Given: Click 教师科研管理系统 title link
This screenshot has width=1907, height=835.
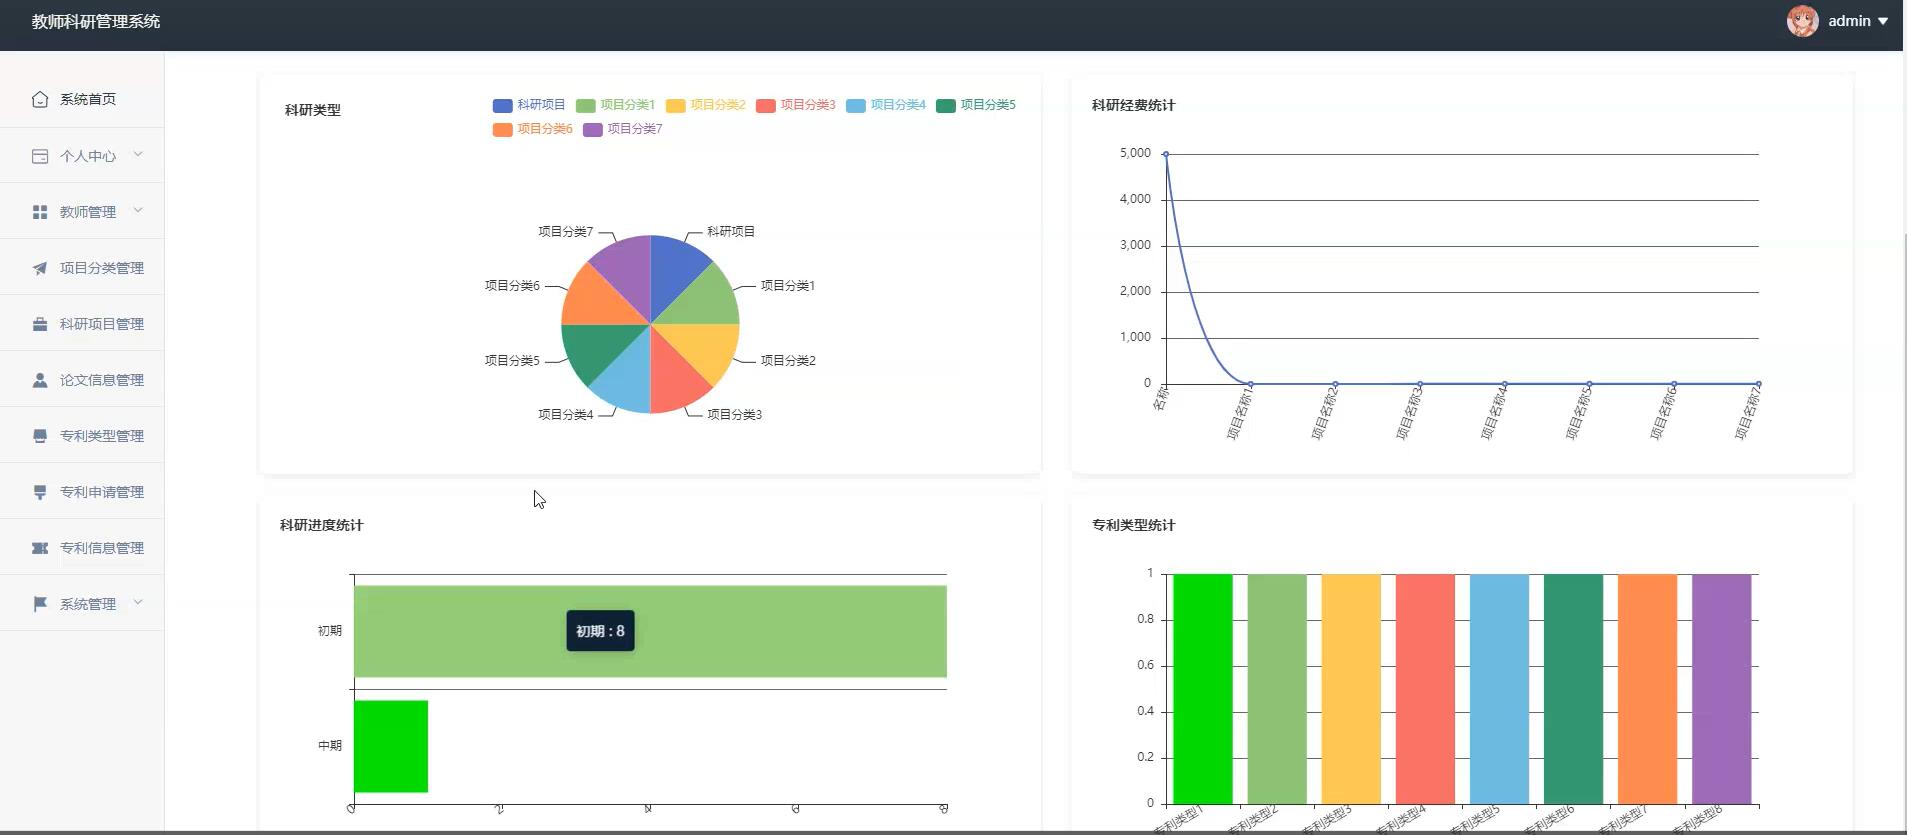Looking at the screenshot, I should [x=96, y=21].
